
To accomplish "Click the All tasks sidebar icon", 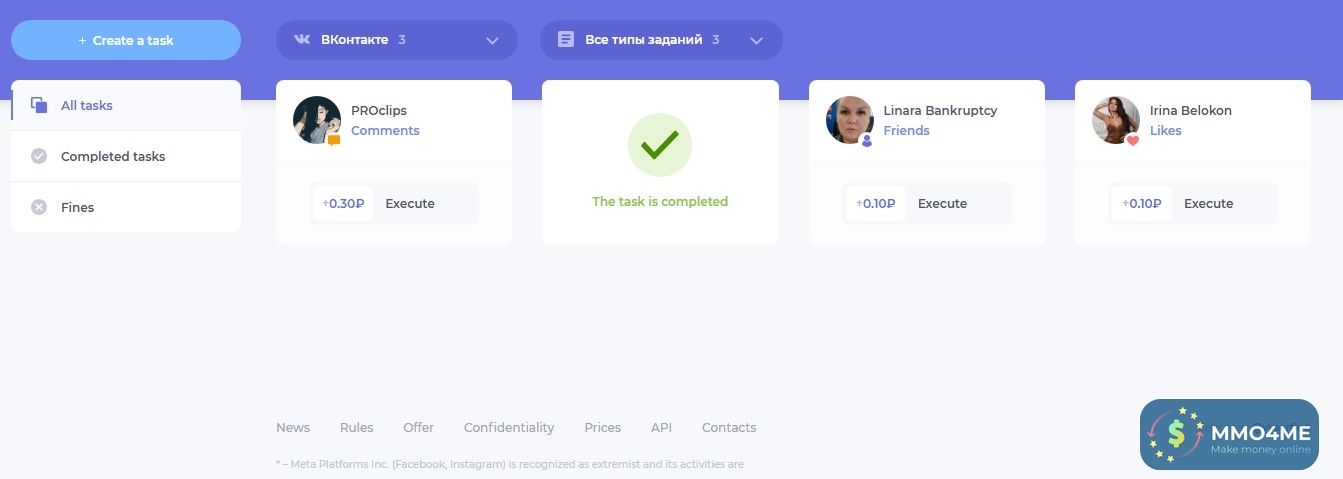I will point(39,105).
